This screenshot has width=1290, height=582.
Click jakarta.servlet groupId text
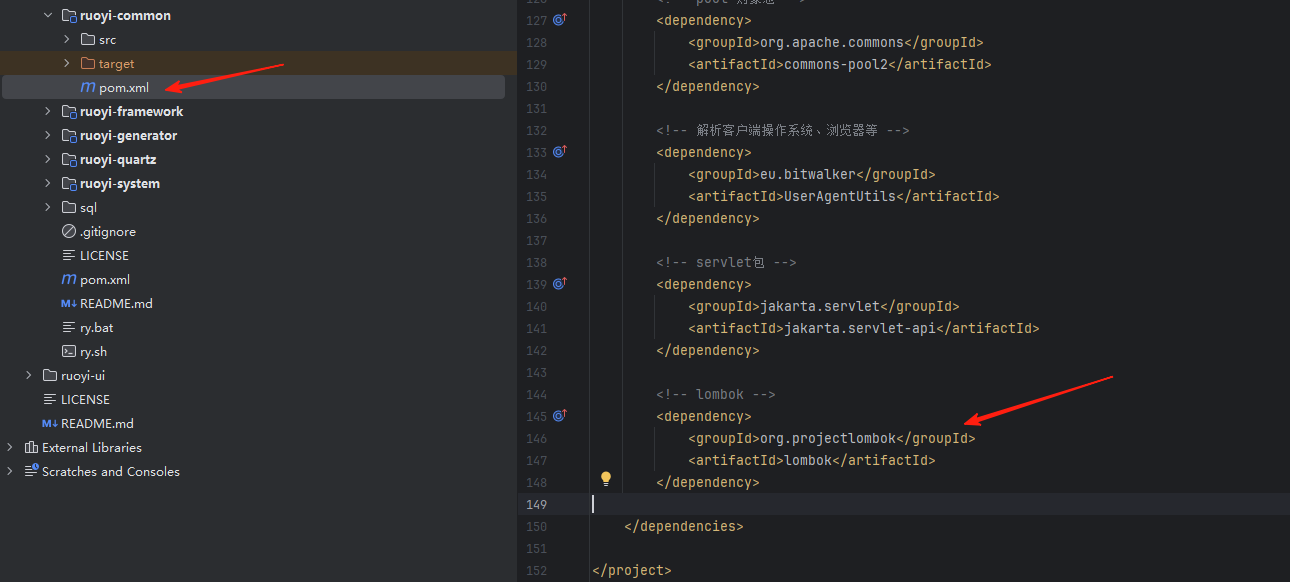click(820, 306)
